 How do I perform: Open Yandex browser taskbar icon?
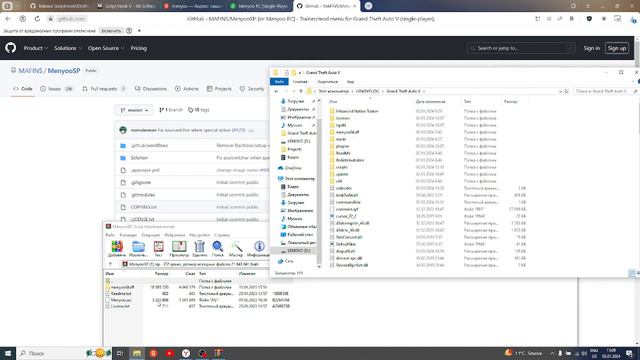click(x=186, y=353)
